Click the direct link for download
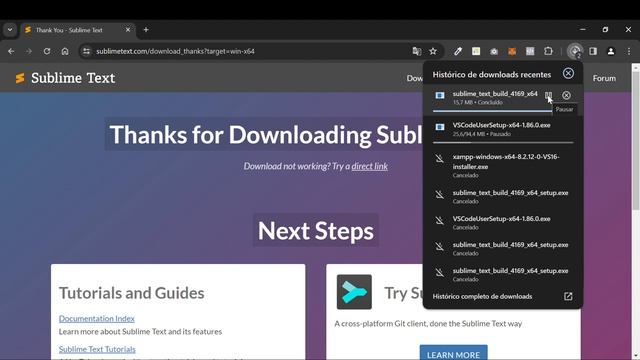The image size is (640, 360). [369, 166]
